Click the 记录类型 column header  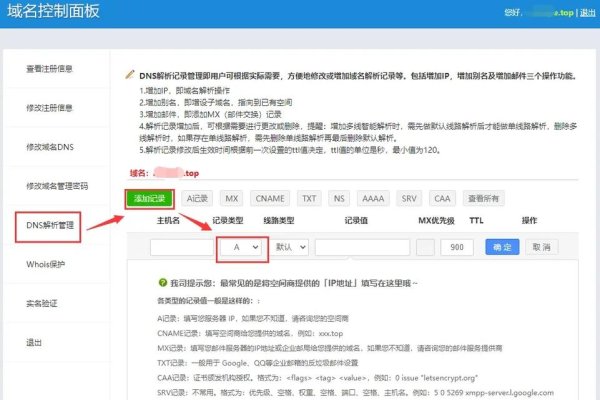coord(228,220)
